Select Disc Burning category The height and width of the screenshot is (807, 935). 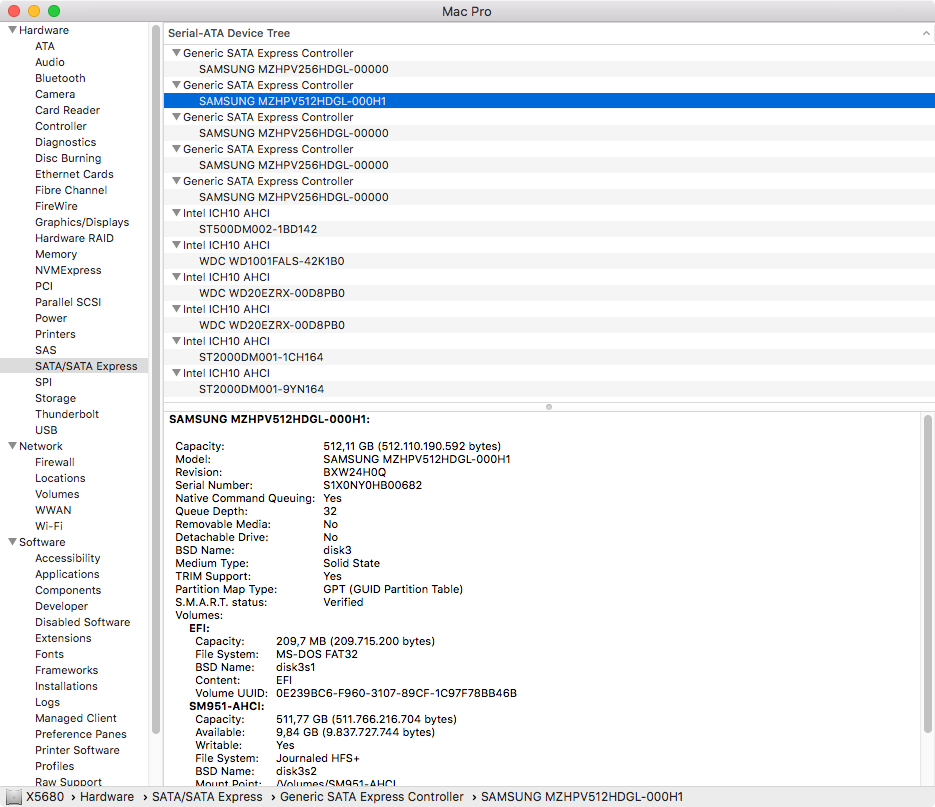pyautogui.click(x=68, y=158)
